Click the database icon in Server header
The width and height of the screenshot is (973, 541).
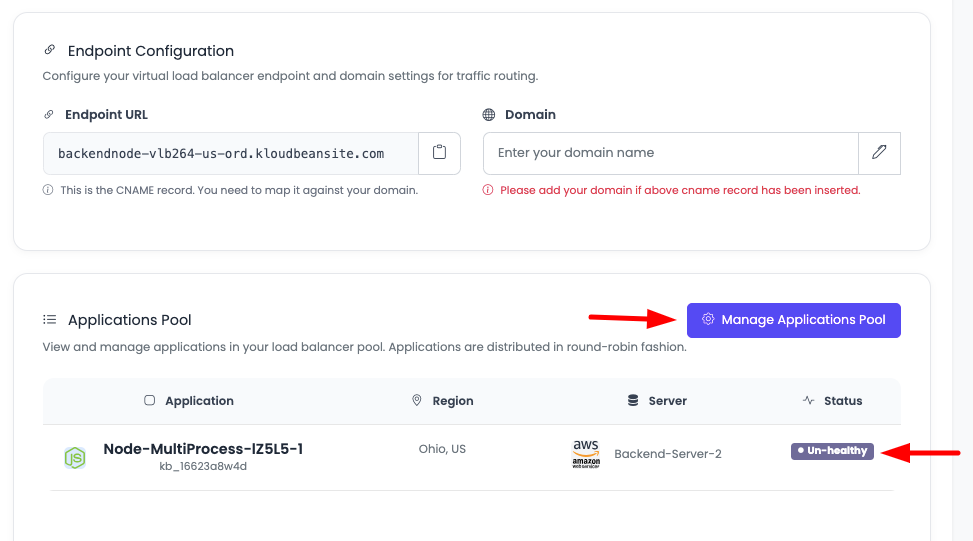[633, 401]
